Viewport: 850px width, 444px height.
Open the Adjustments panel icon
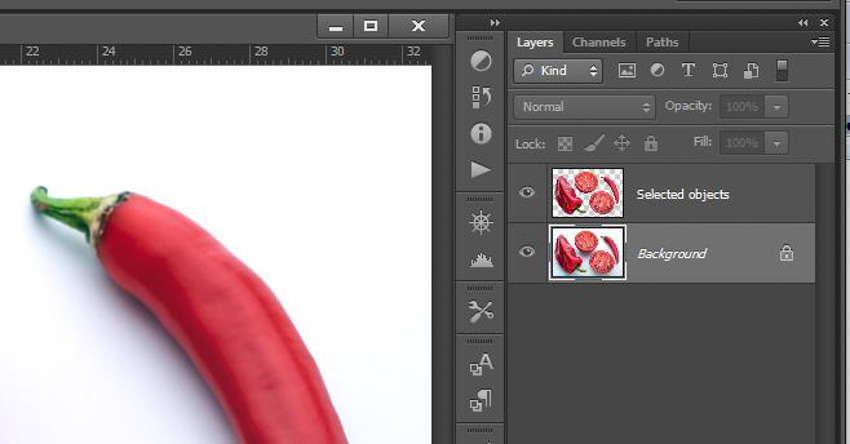(481, 61)
